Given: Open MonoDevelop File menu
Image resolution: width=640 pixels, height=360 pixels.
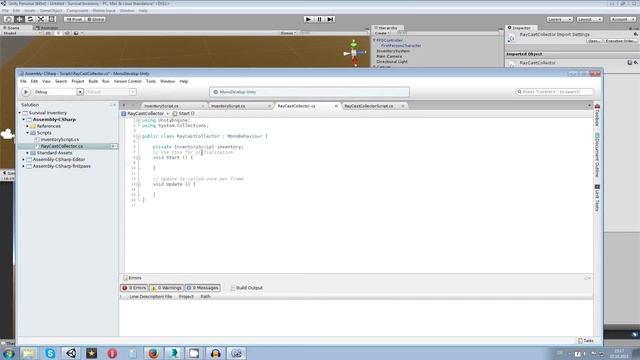Looking at the screenshot, I should [x=23, y=81].
